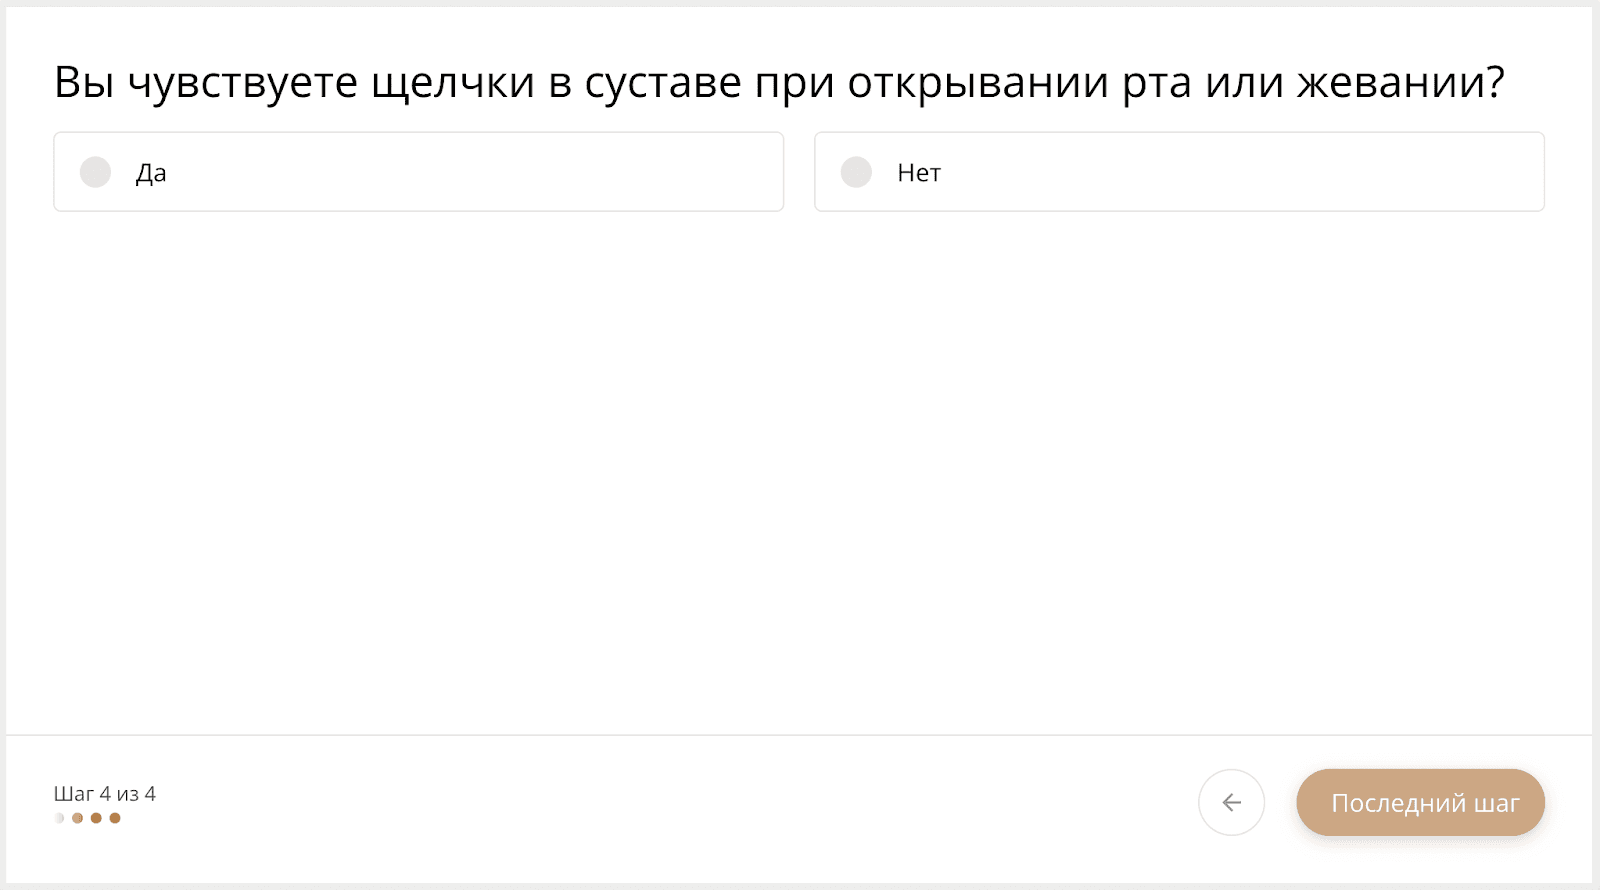Select the "Да" radio button
Screen dimensions: 1600x890
[x=96, y=172]
